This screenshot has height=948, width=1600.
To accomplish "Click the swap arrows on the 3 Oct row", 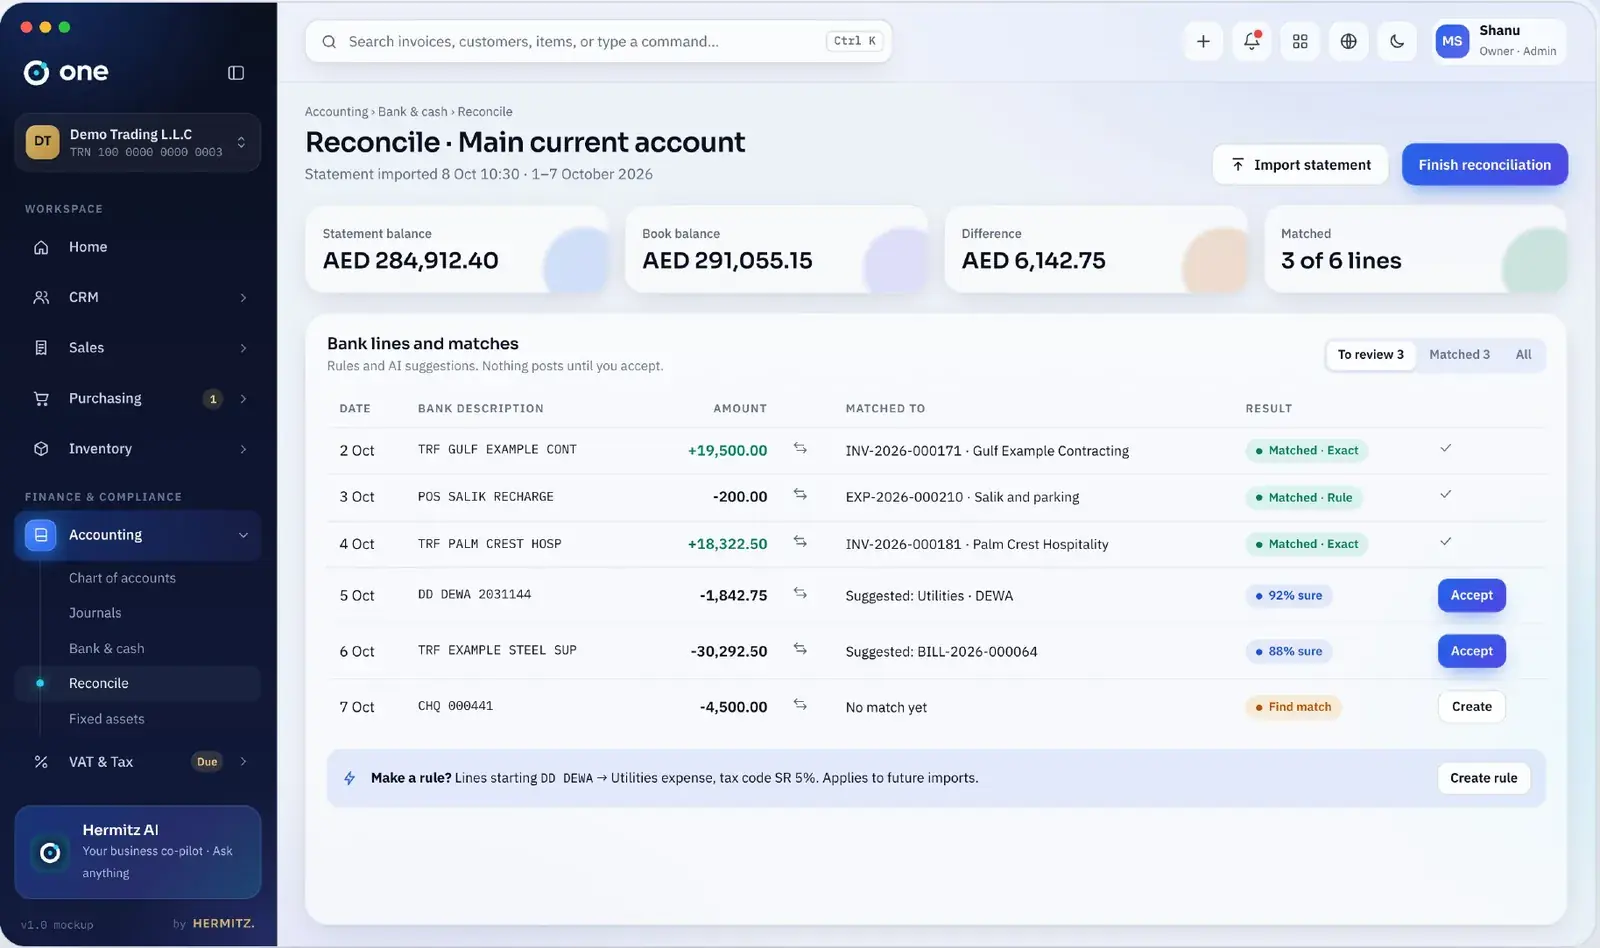I will click(800, 494).
